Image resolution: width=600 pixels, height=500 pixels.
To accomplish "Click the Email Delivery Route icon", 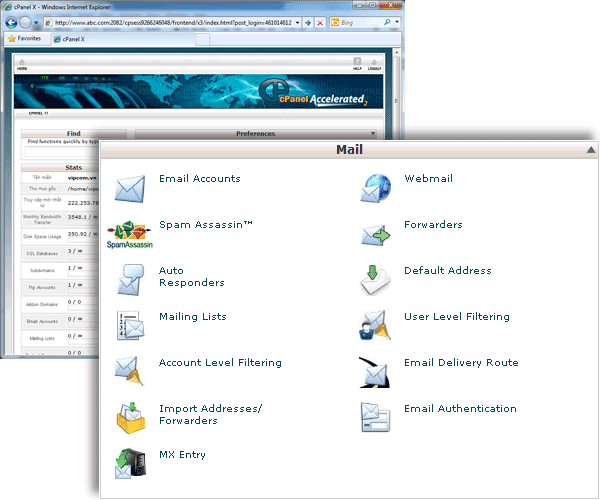I will pos(376,372).
